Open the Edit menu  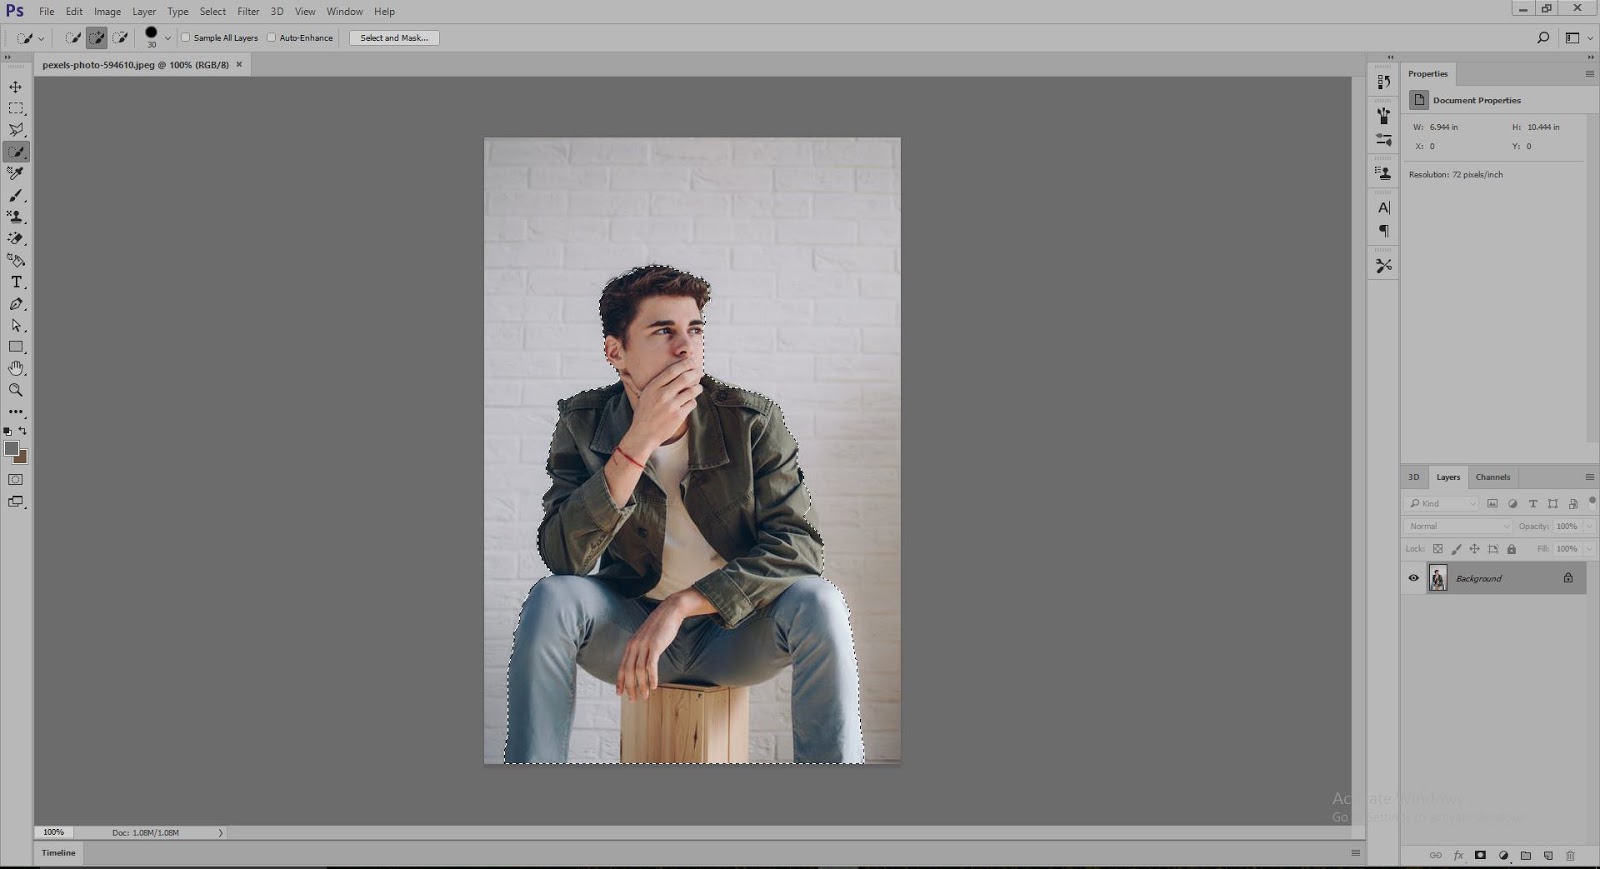(x=75, y=11)
